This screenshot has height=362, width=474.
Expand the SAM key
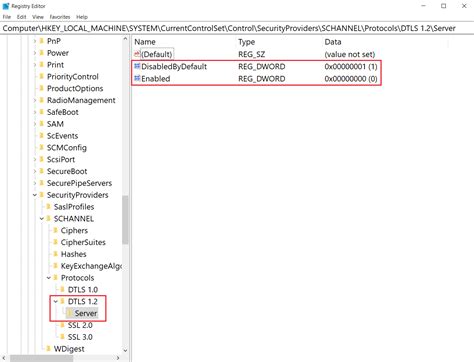(35, 124)
